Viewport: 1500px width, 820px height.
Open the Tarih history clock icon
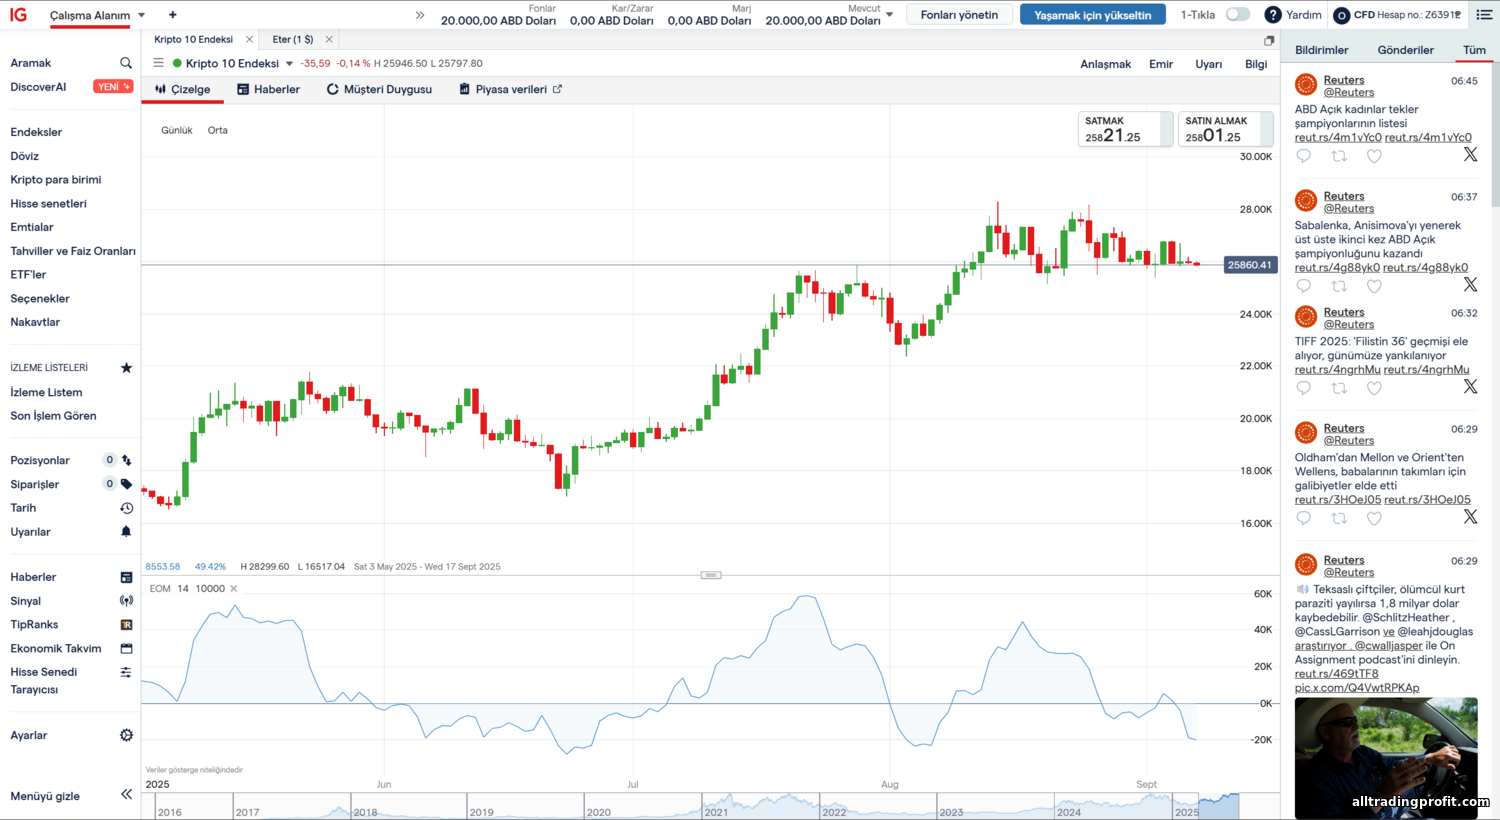point(126,508)
